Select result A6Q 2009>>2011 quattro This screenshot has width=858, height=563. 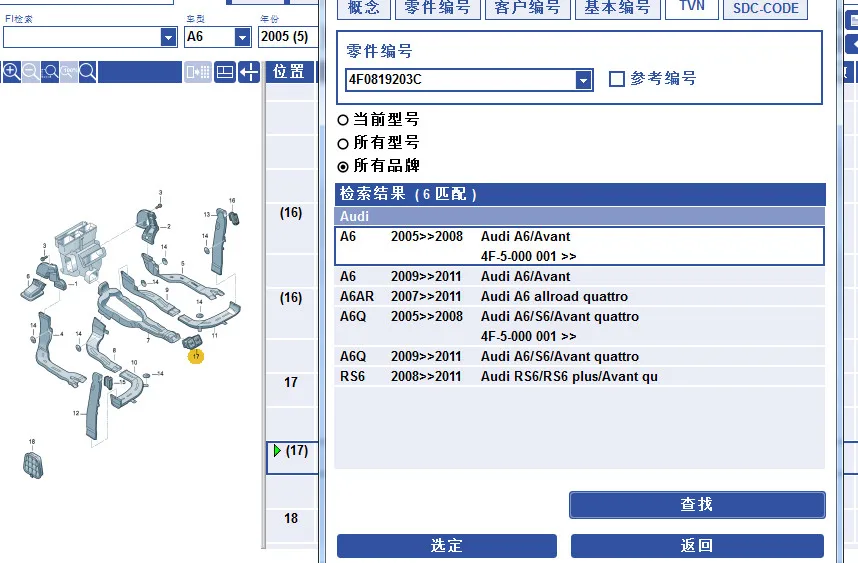pyautogui.click(x=579, y=356)
